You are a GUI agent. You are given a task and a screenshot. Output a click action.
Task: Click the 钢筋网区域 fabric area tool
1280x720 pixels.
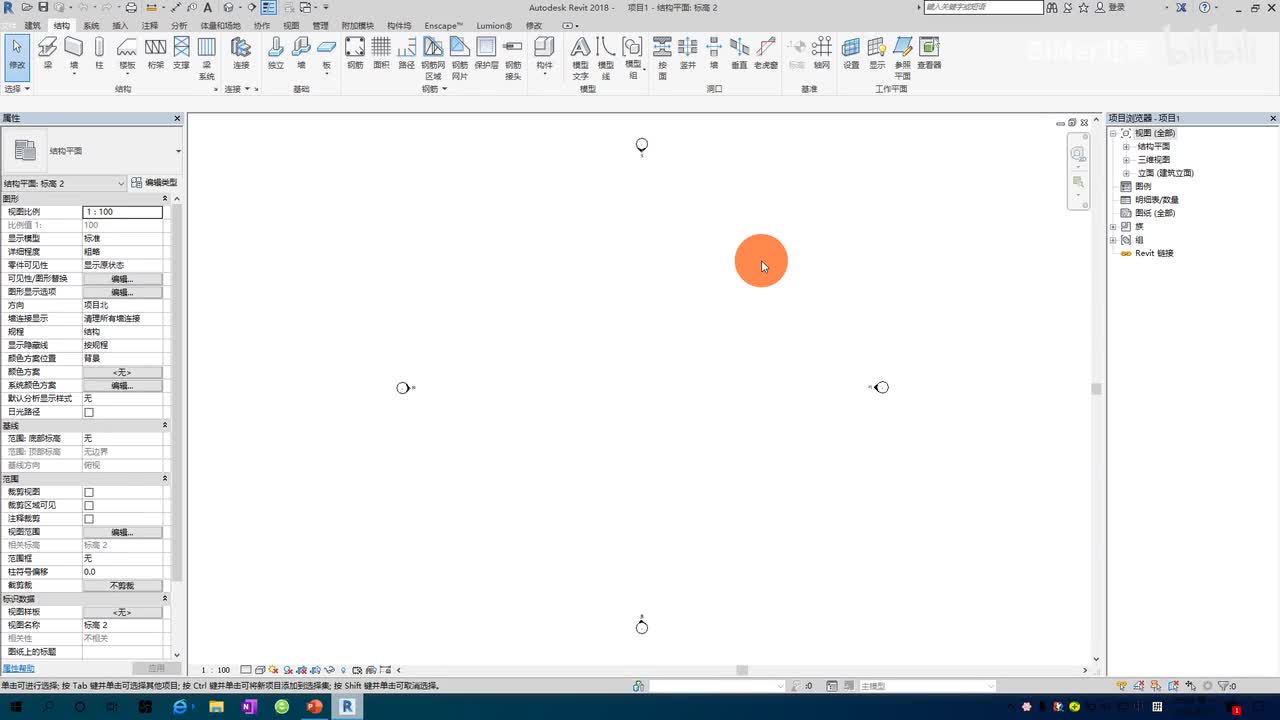(x=433, y=58)
